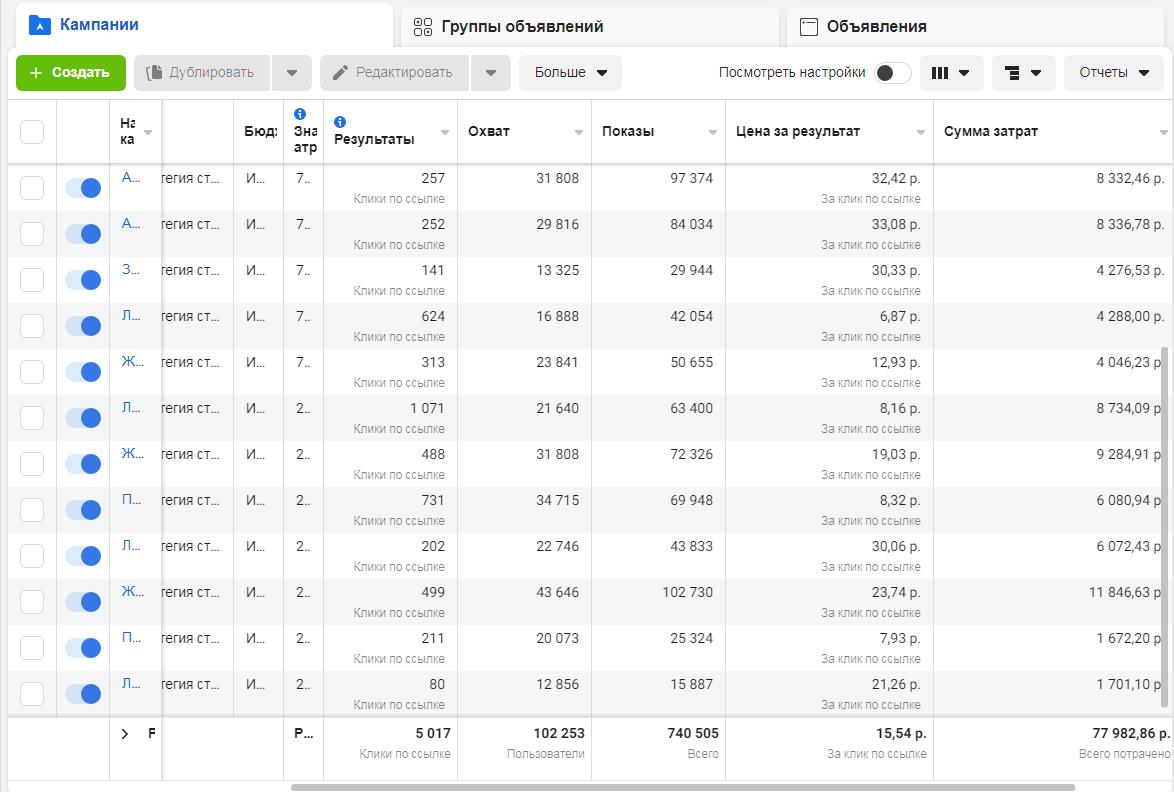Open campaign link in 257 results row
Viewport: 1174px width, 792px height.
pos(131,177)
